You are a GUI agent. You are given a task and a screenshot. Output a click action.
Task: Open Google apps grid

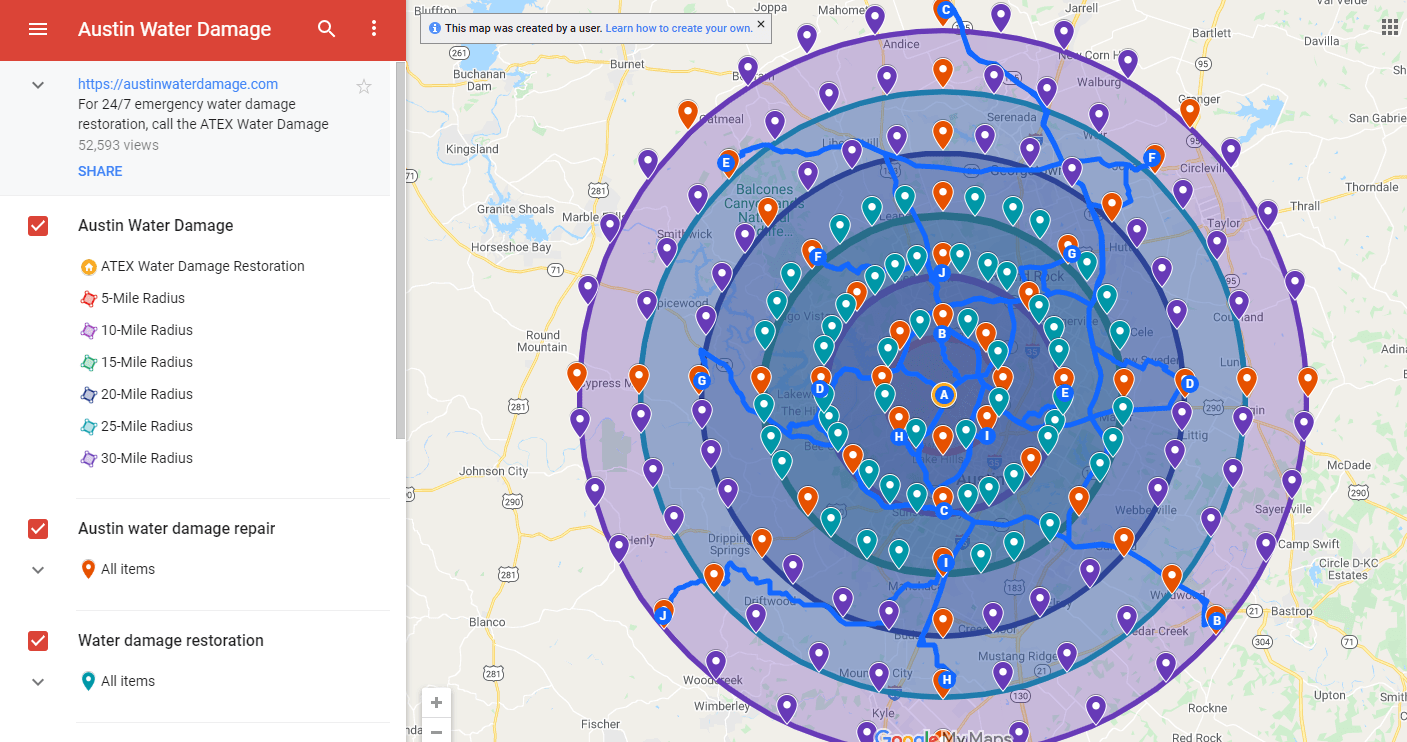click(1390, 26)
